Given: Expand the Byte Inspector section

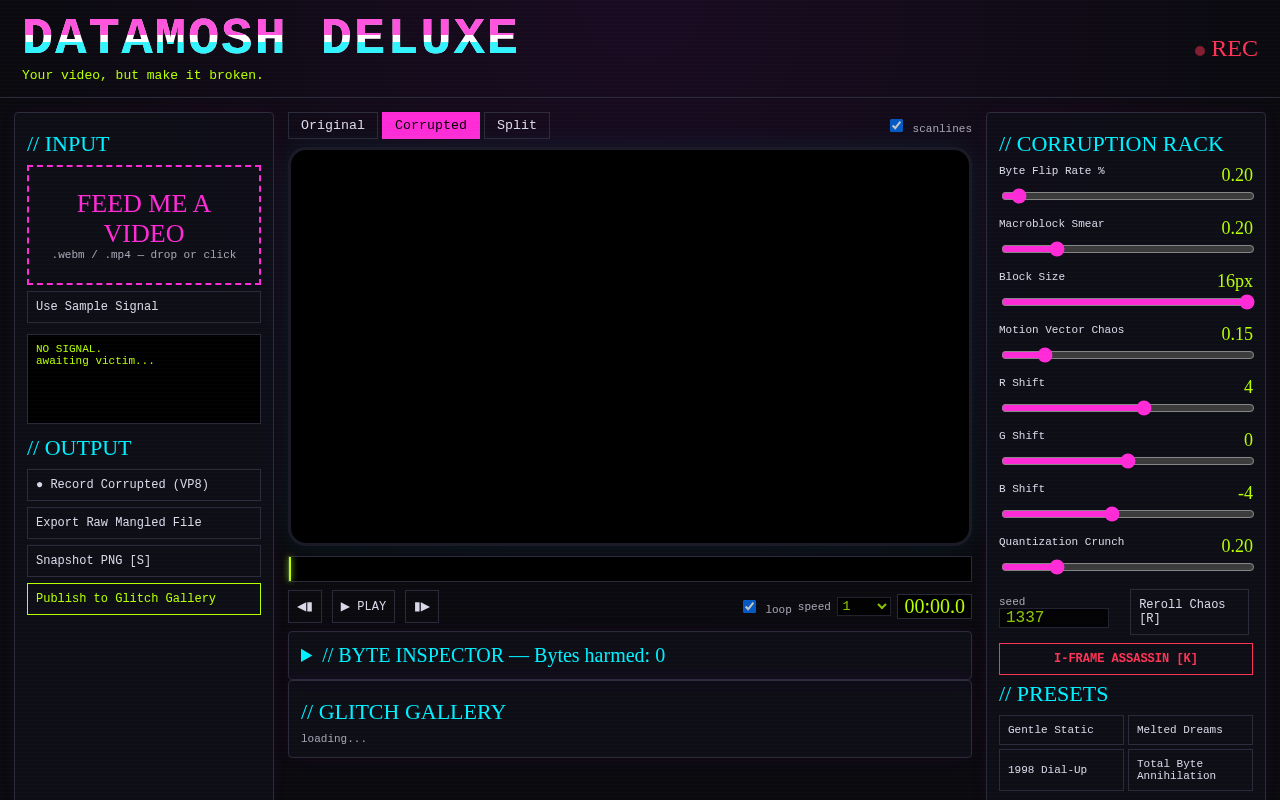Looking at the screenshot, I should pos(630,655).
